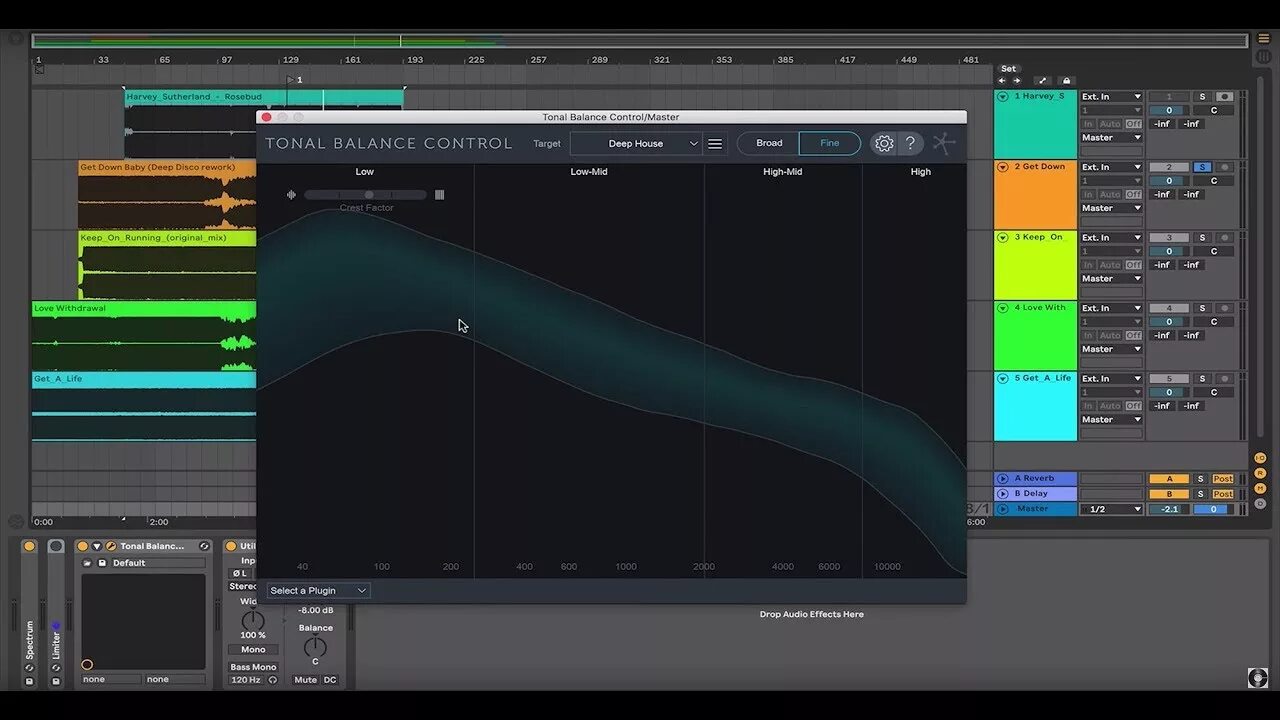The height and width of the screenshot is (720, 1280).
Task: Fold the Tonal Balance device with triangle button
Action: tap(97, 546)
